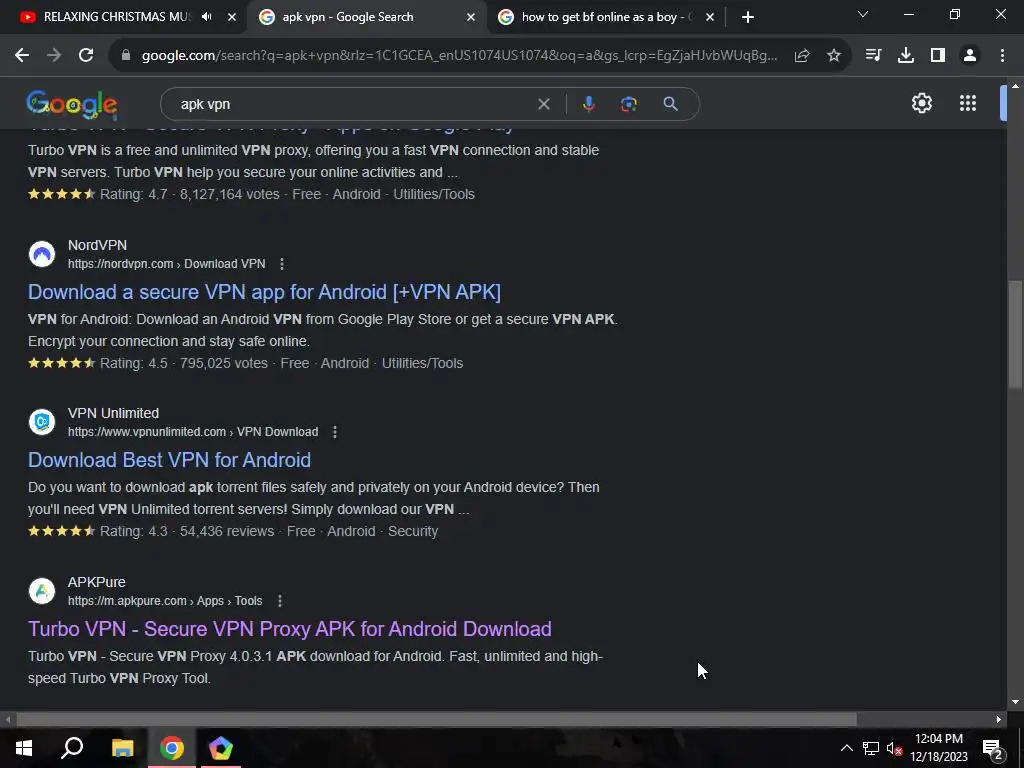1024x768 pixels.
Task: Open the VPN Unlimited result more-options menu
Action: point(334,432)
